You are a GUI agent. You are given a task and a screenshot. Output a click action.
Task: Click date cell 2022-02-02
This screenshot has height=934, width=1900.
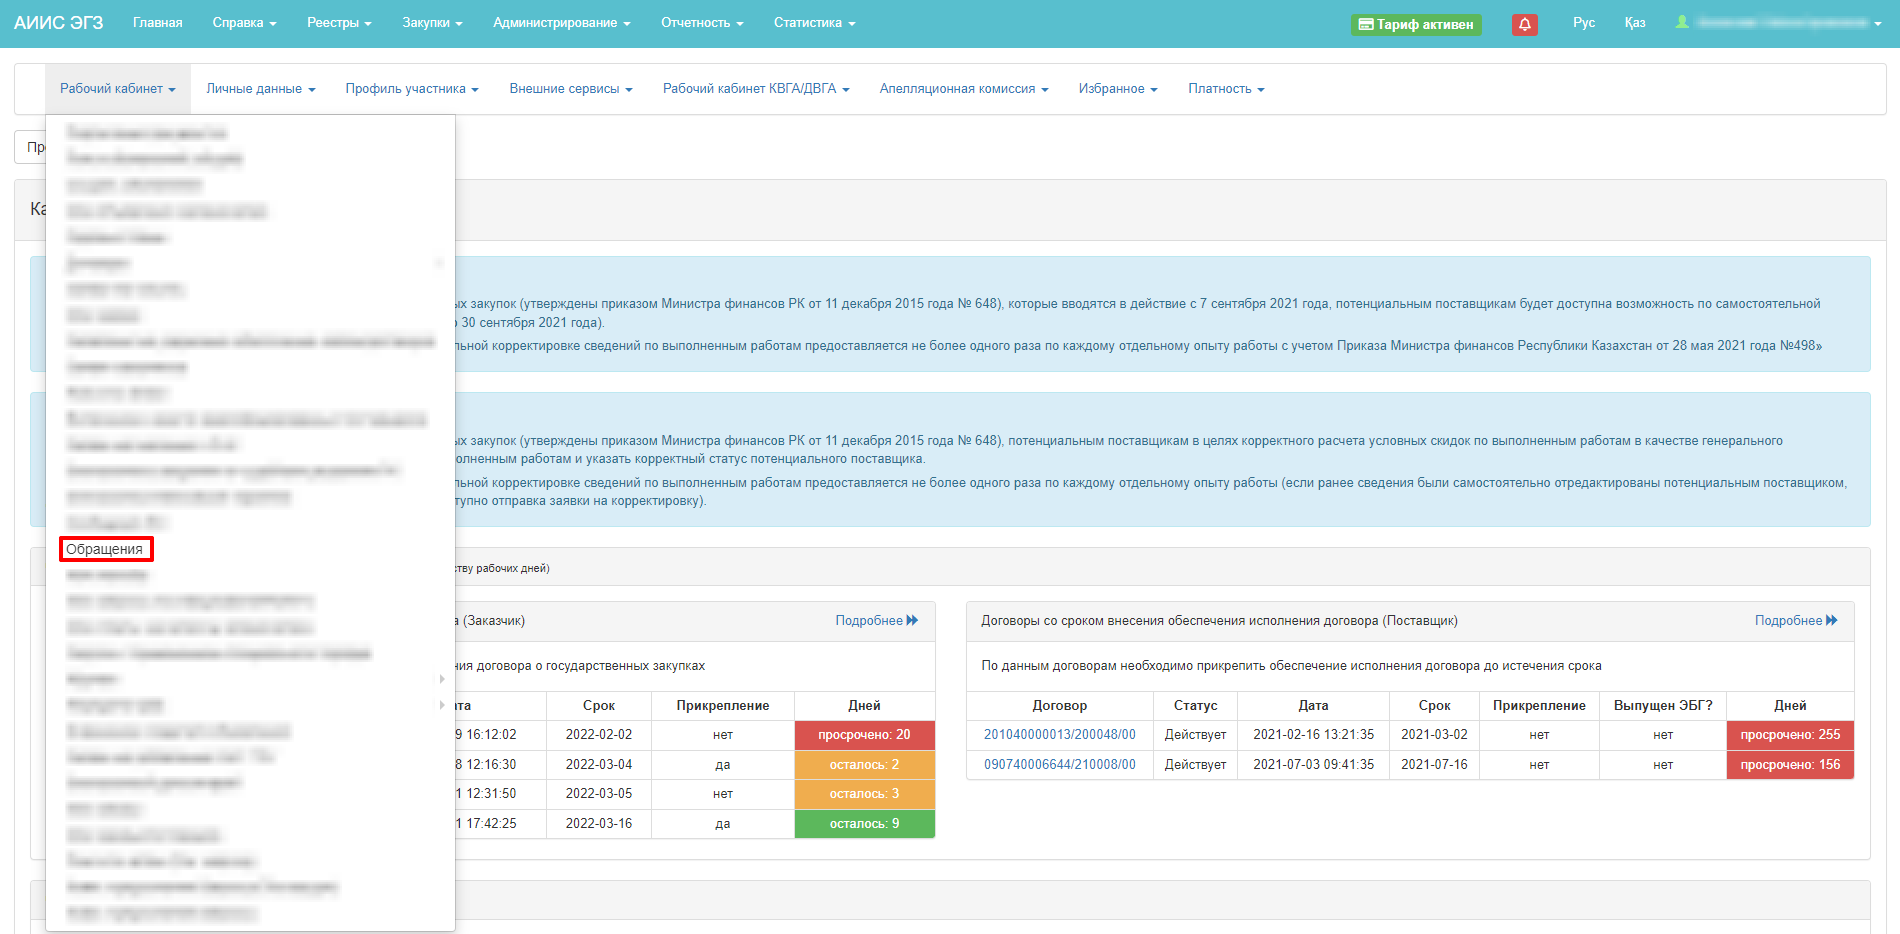pyautogui.click(x=599, y=735)
